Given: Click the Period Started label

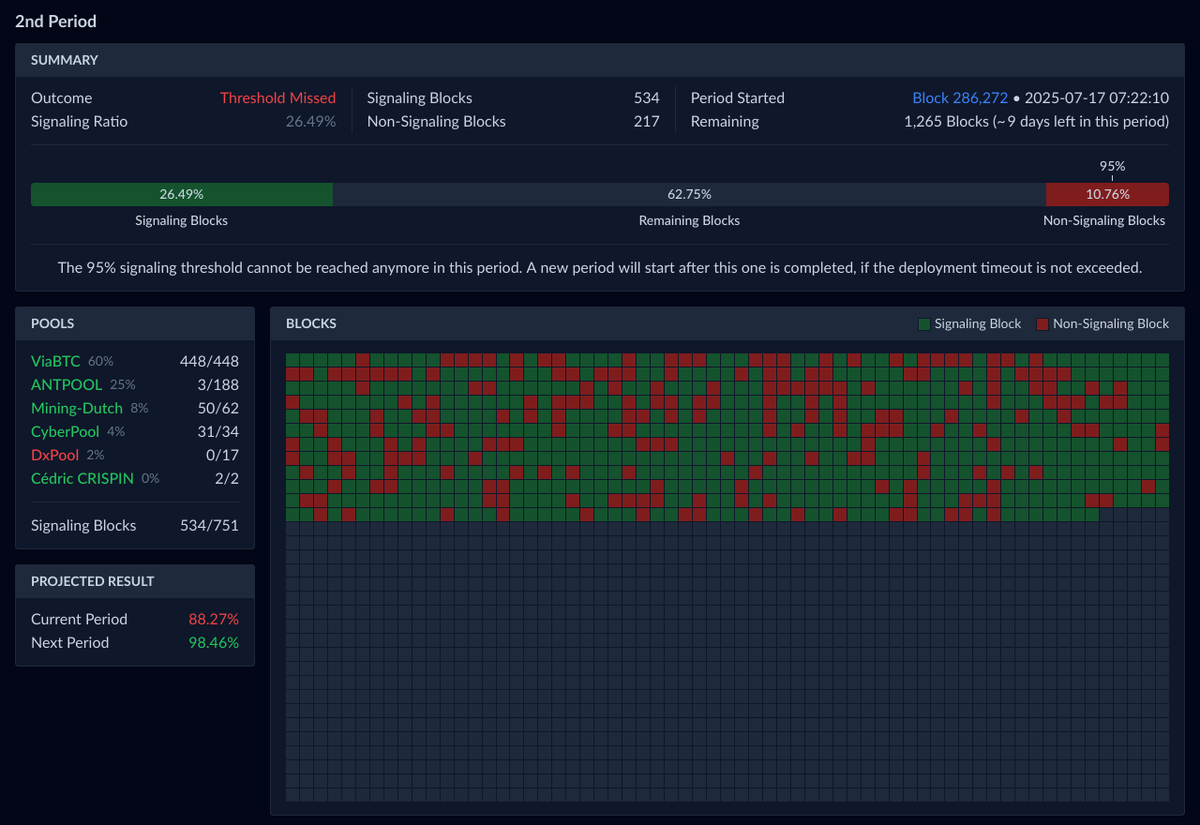Looking at the screenshot, I should tap(738, 98).
